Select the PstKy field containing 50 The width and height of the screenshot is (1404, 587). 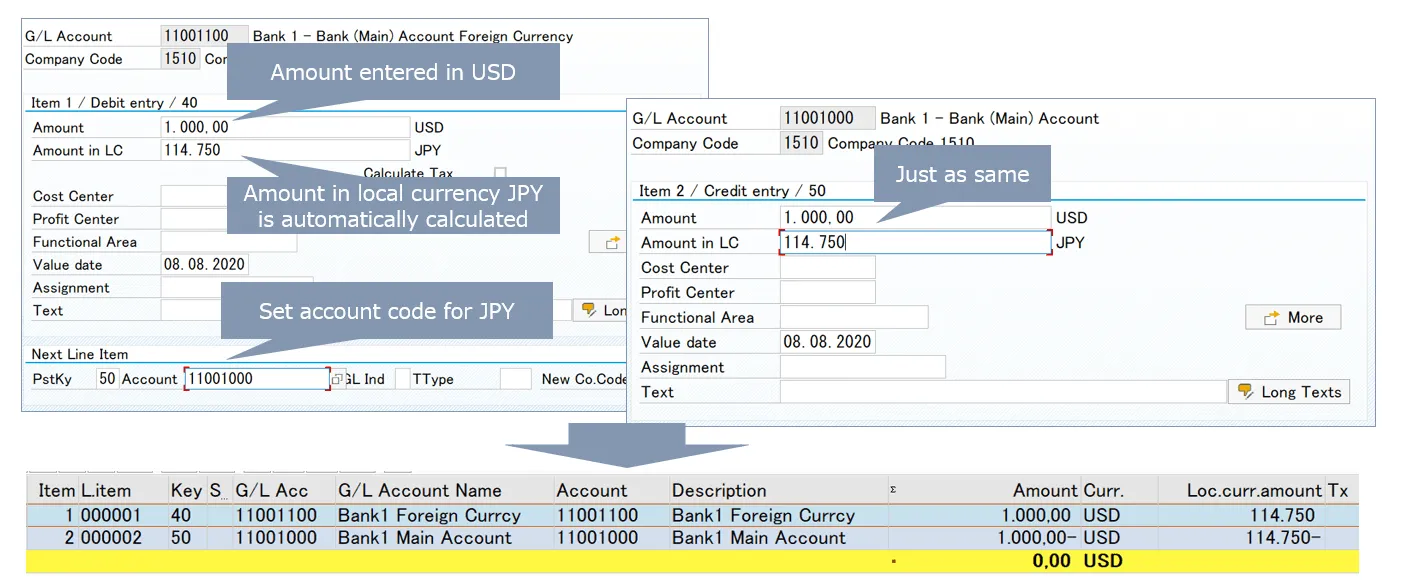[107, 379]
